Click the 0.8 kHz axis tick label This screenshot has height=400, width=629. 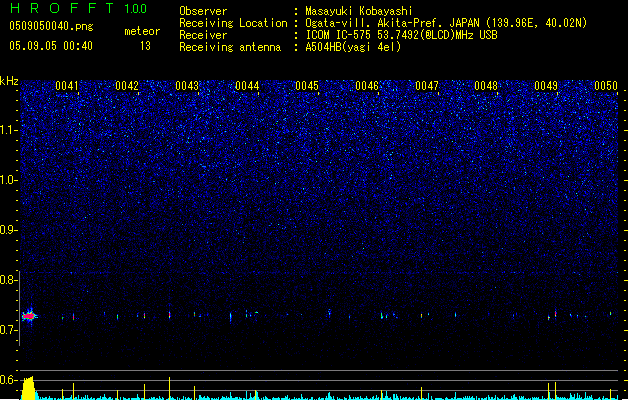pos(9,280)
